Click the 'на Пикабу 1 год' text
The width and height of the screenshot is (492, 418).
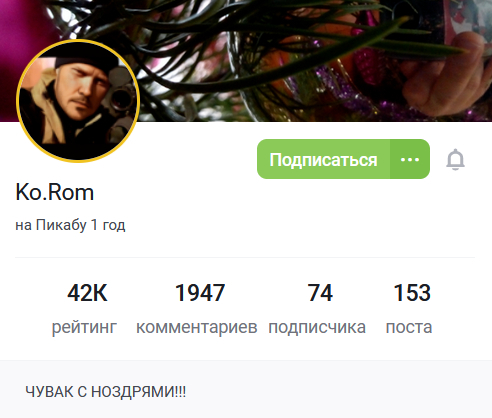click(x=70, y=225)
